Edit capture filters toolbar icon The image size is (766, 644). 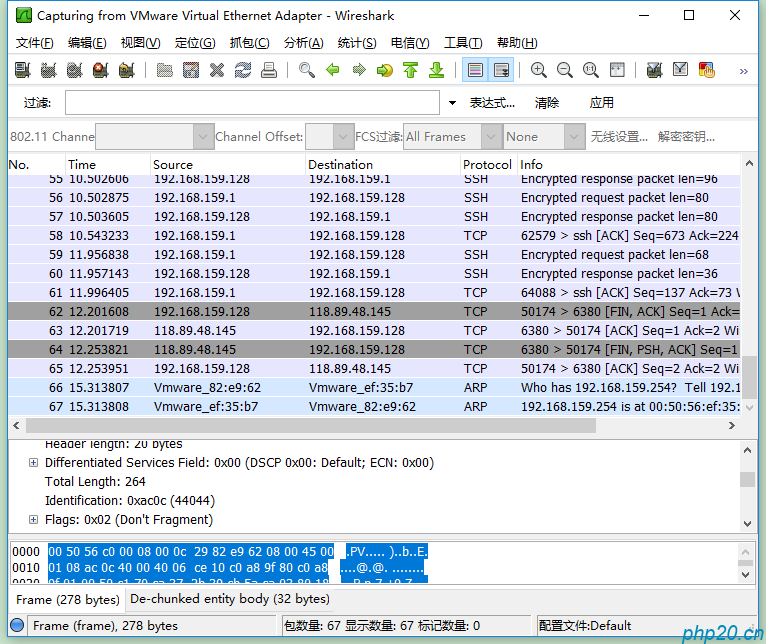point(654,70)
